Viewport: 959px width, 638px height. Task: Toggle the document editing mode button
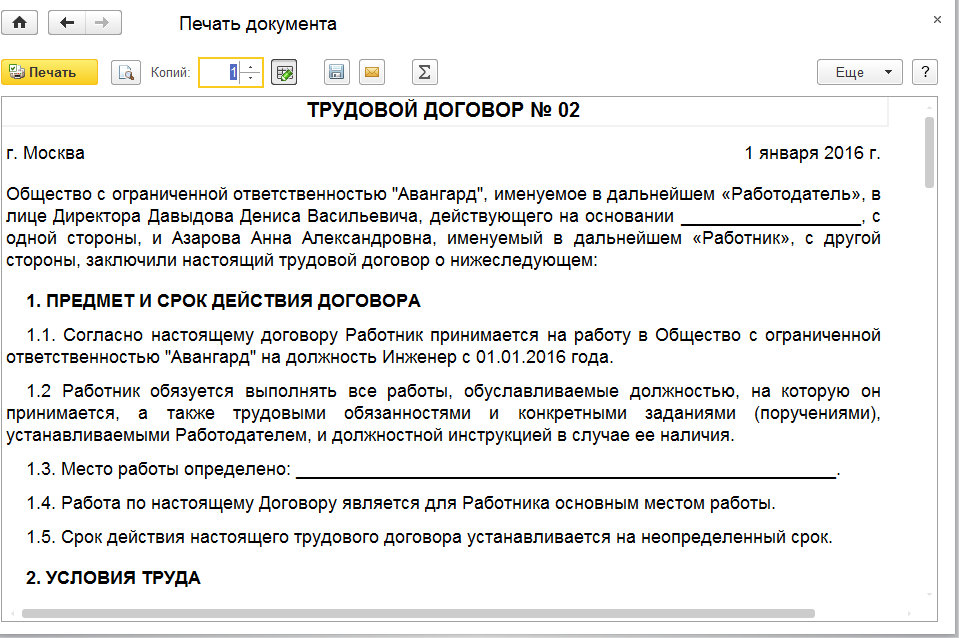pos(284,72)
